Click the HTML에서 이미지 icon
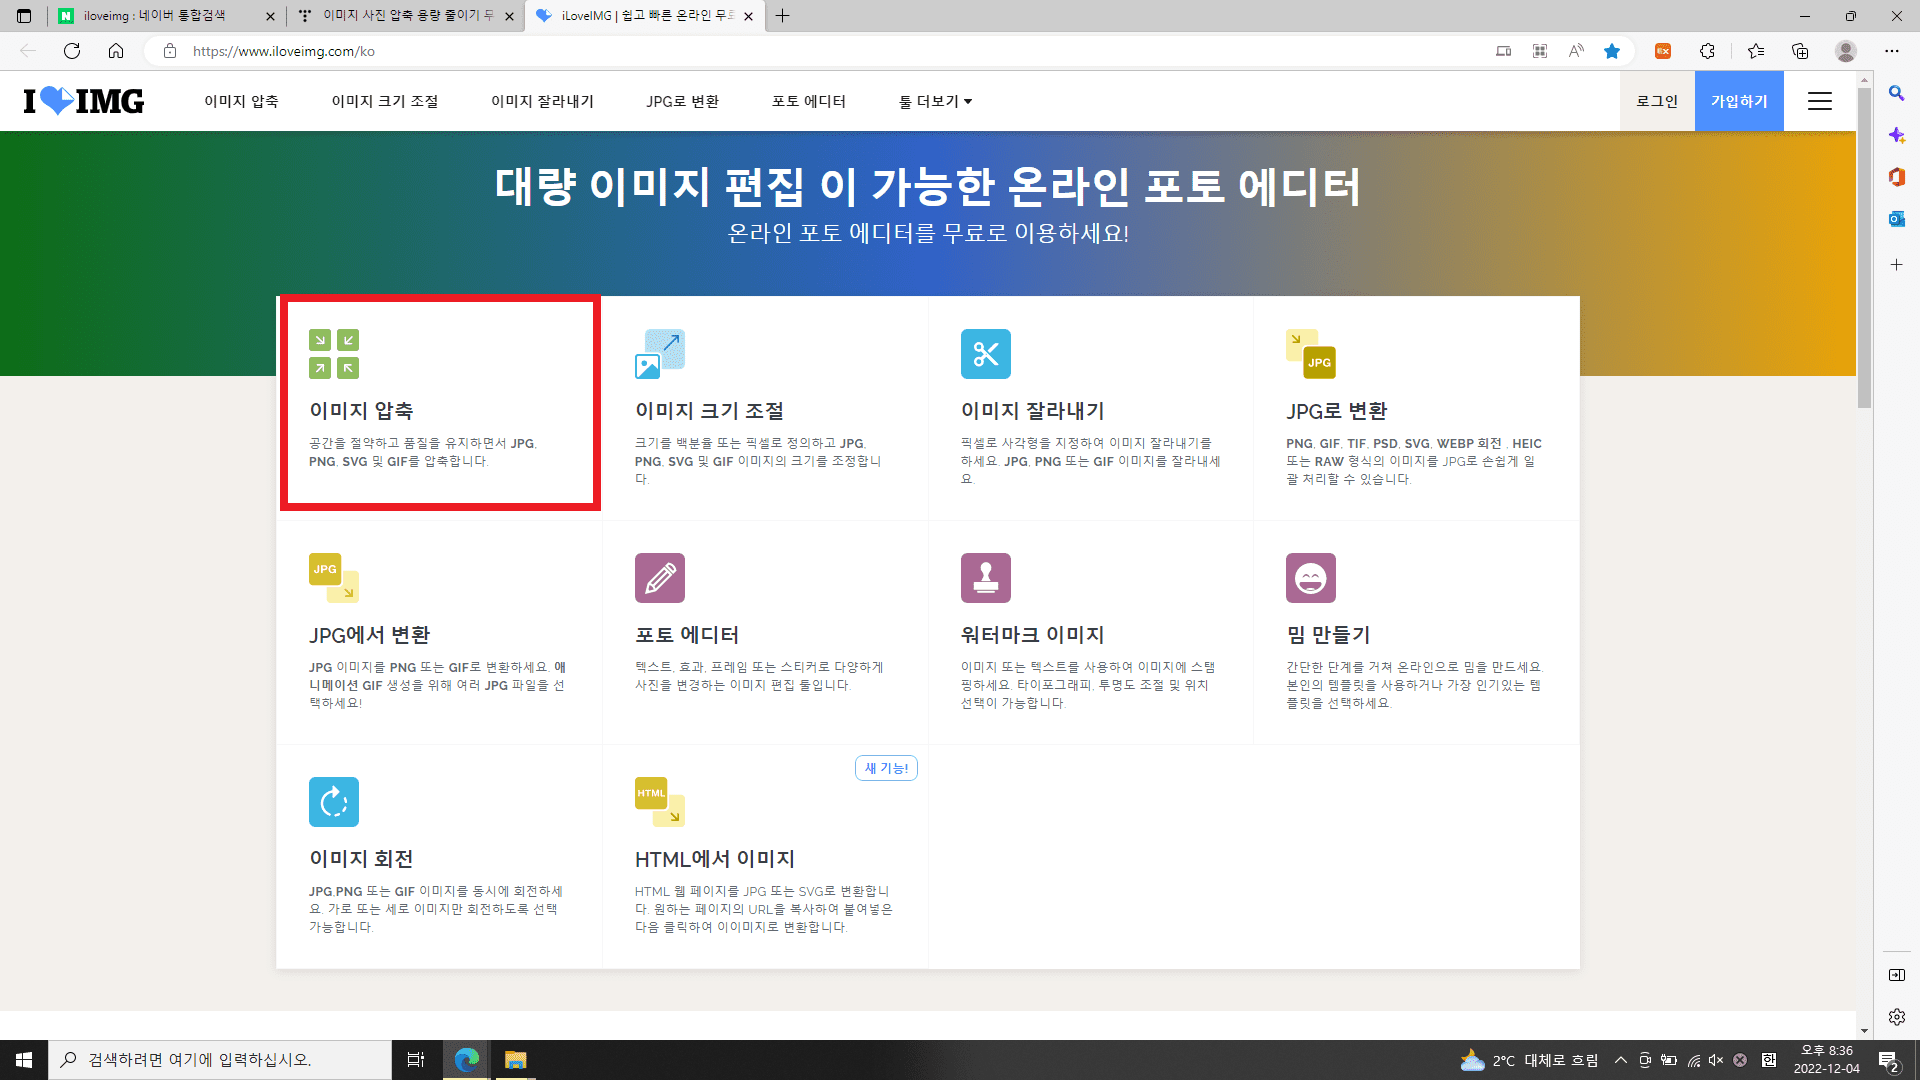The image size is (1920, 1080). click(x=660, y=802)
